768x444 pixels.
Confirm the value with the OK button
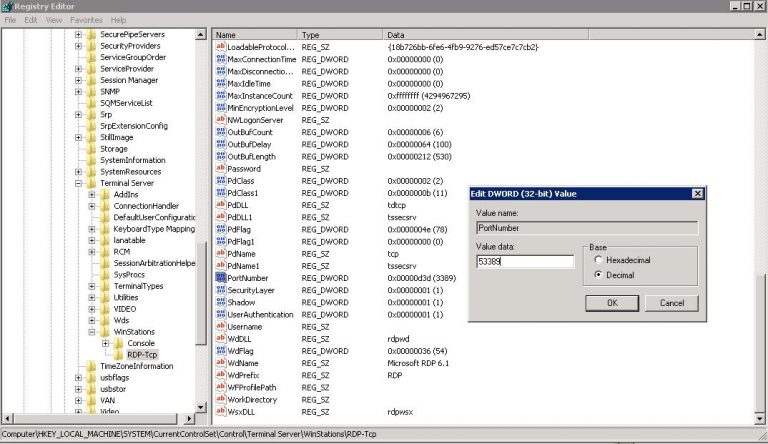(612, 303)
